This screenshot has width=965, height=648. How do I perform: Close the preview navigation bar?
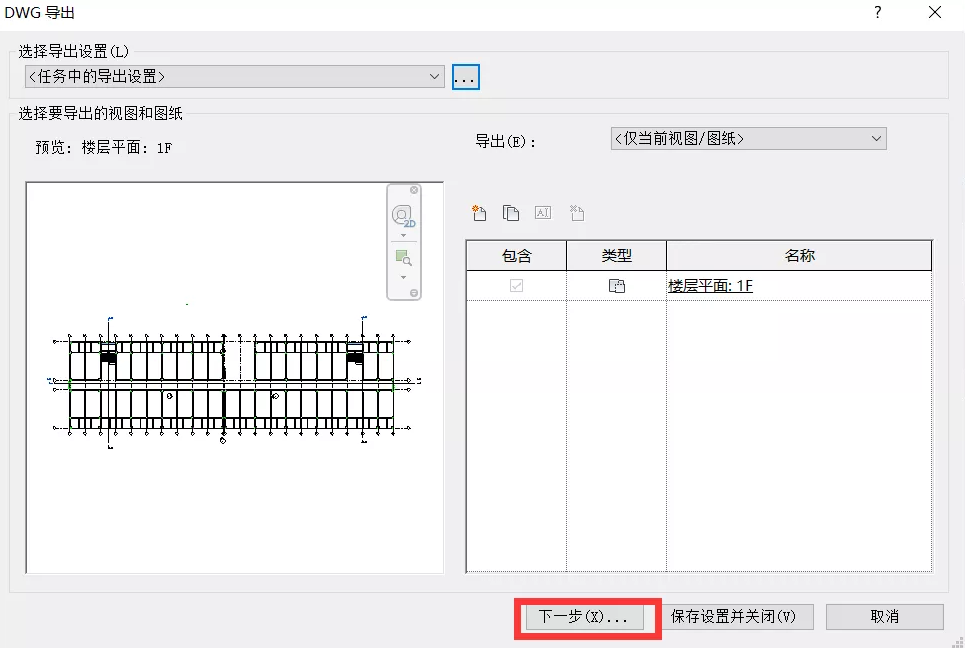pos(414,190)
